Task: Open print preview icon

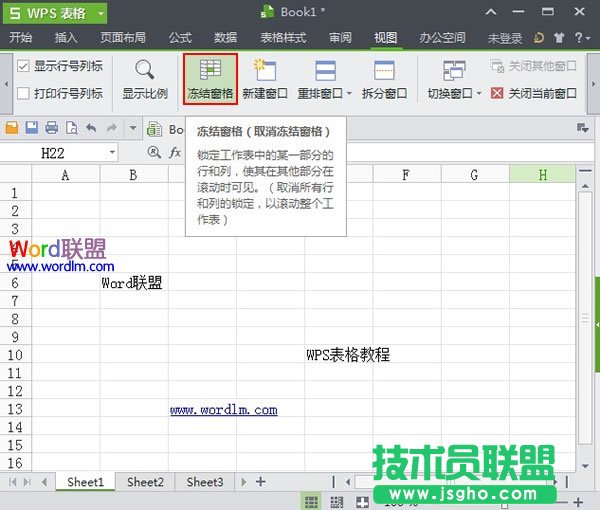Action: point(72,127)
